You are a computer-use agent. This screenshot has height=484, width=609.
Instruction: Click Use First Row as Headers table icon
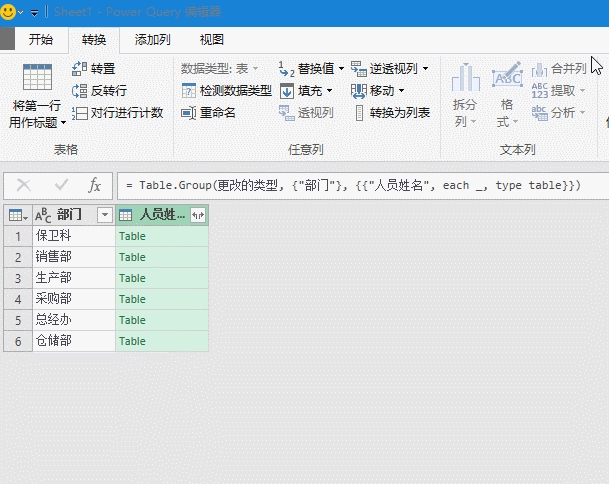37,77
